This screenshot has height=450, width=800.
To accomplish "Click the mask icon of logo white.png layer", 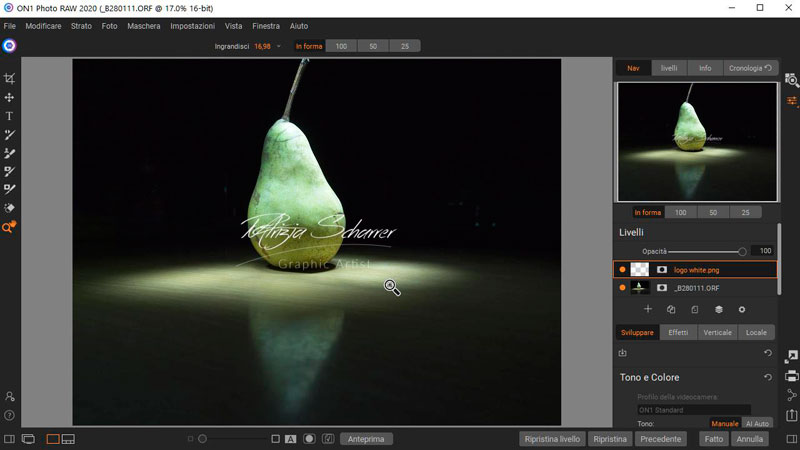I will point(662,269).
